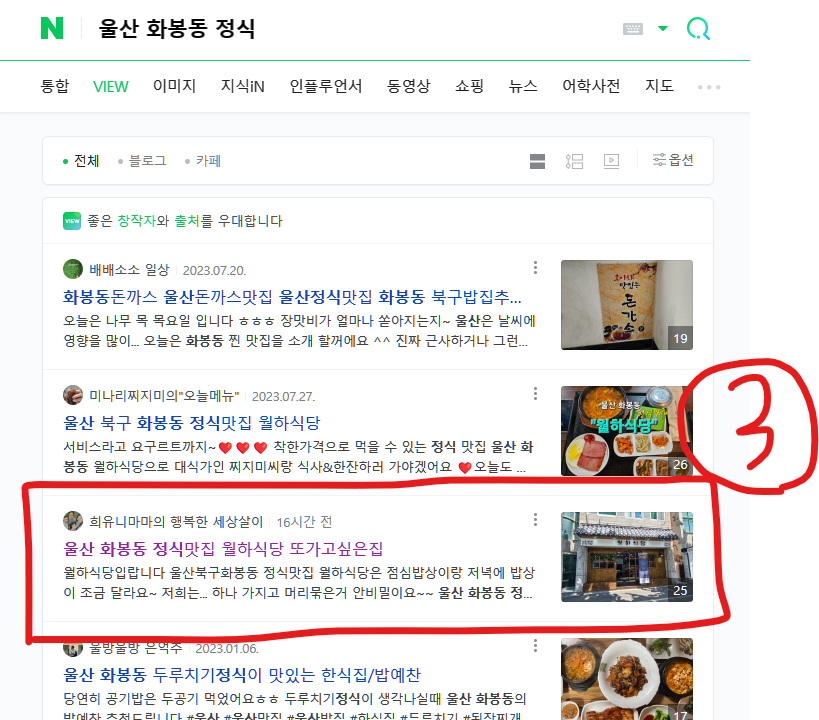Screen dimensions: 819x720
Task: Open more options for 배배소소 일상 post
Action: [535, 268]
